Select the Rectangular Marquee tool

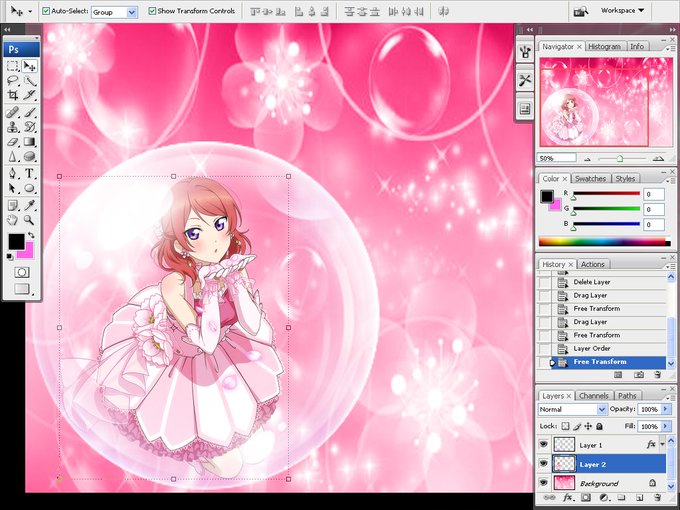[13, 66]
